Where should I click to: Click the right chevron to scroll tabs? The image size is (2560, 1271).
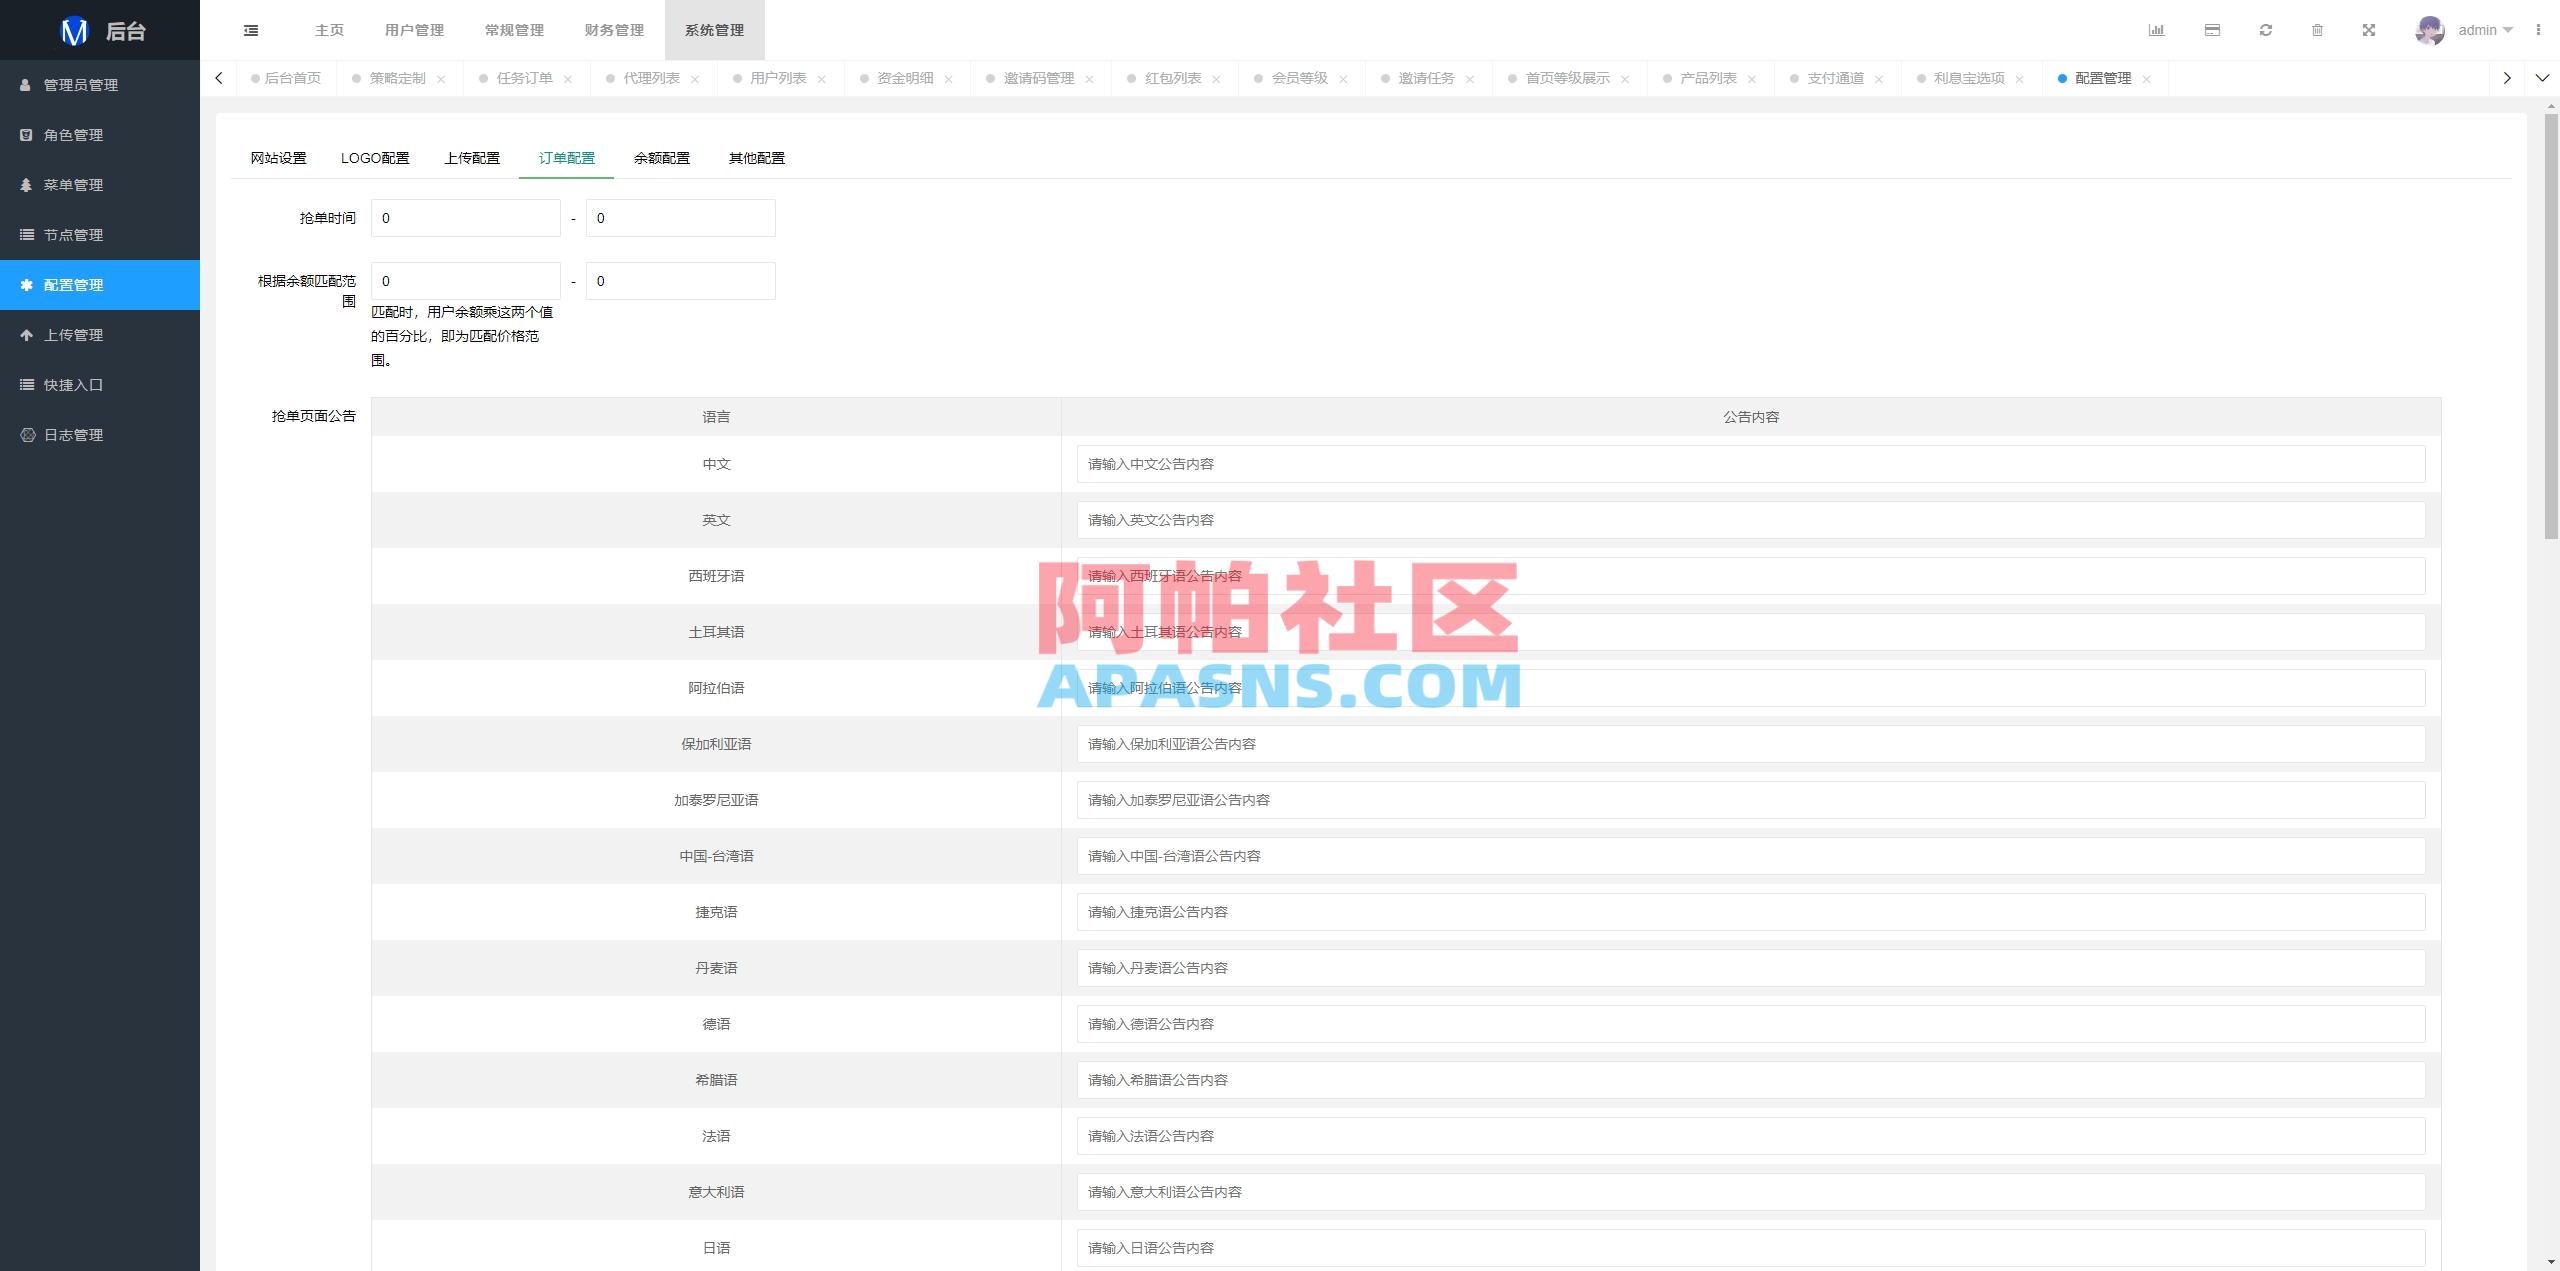coord(2508,77)
